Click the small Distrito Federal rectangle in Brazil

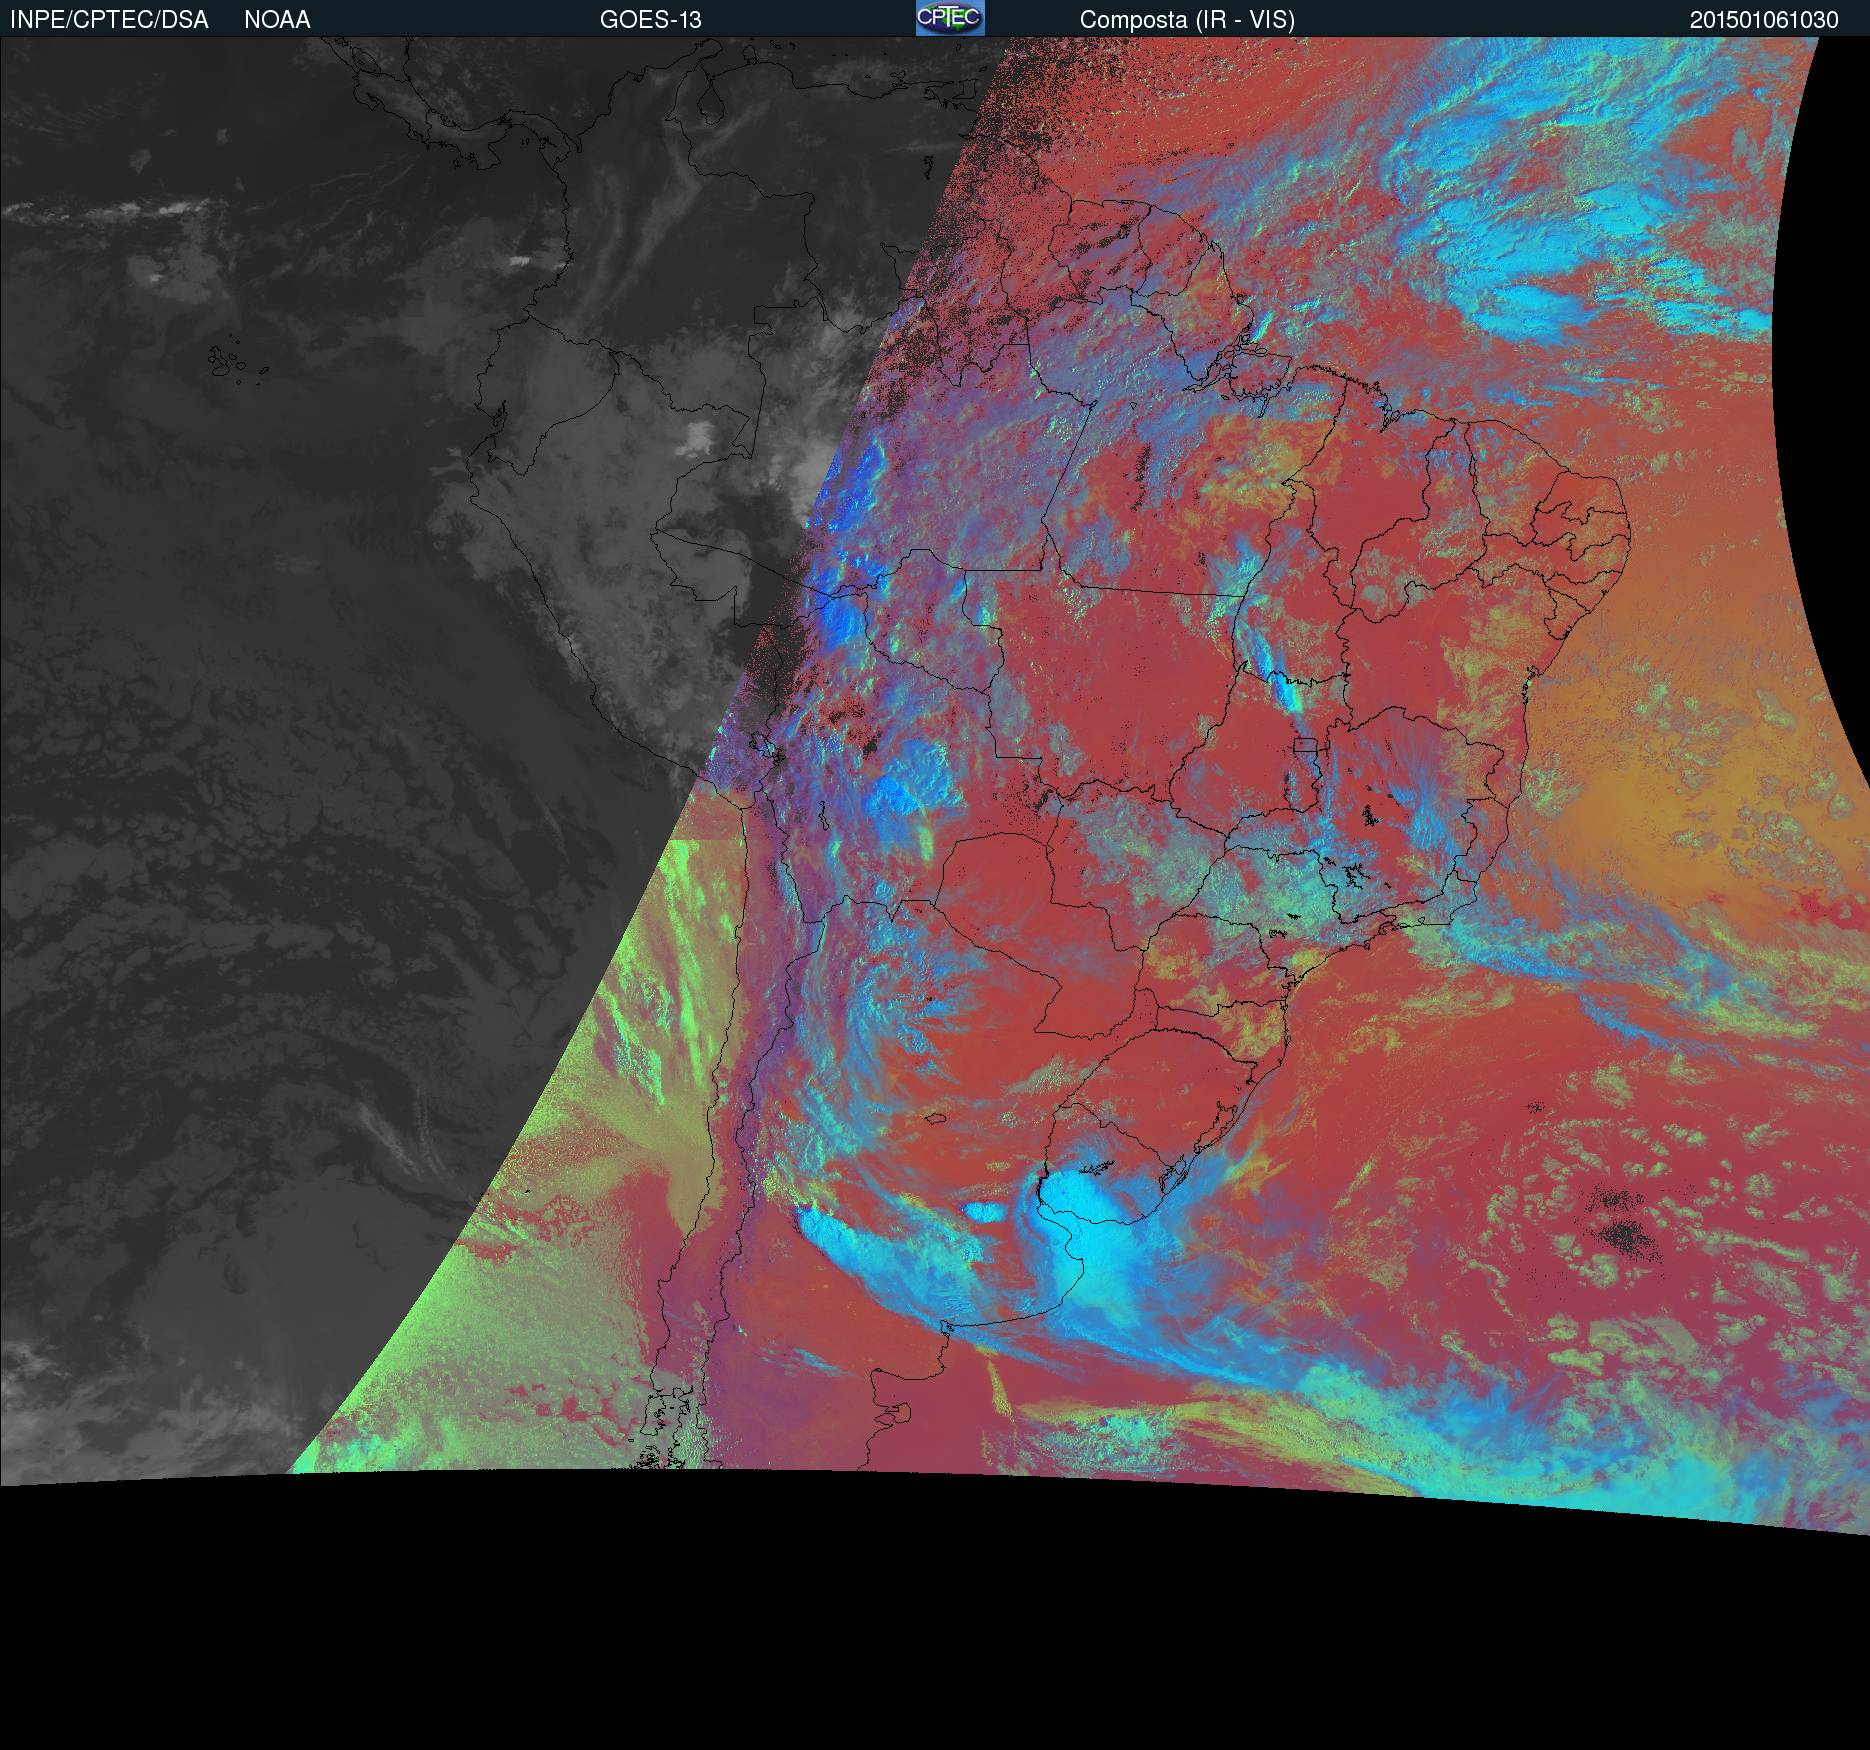coord(1306,745)
